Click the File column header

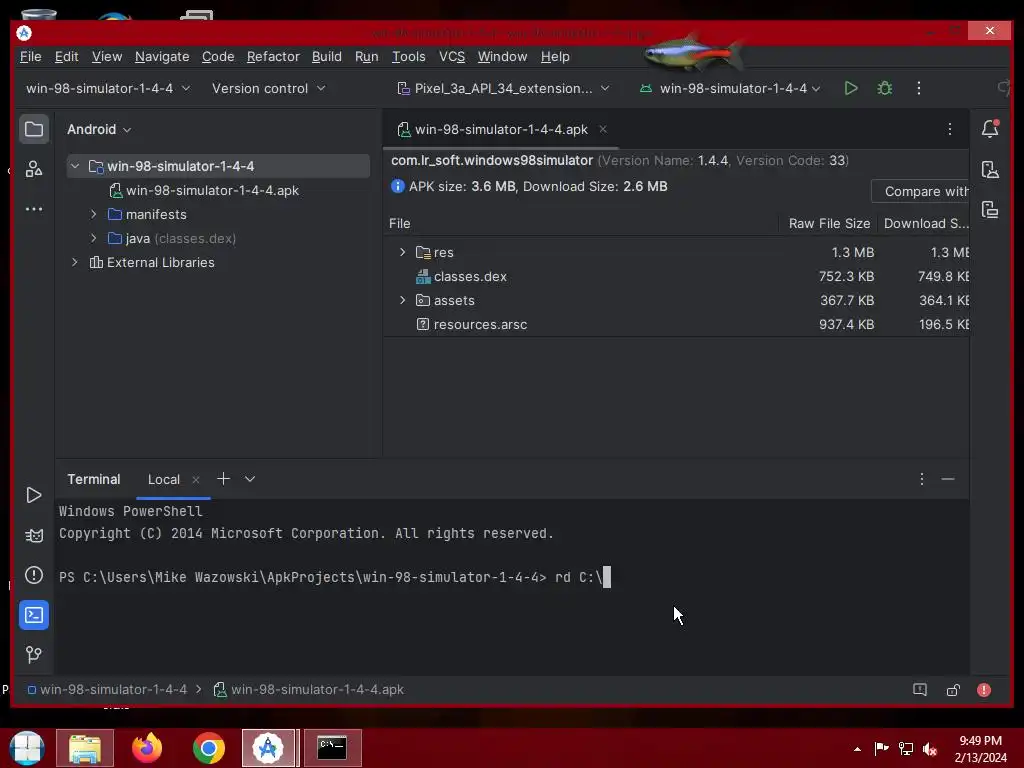click(400, 223)
